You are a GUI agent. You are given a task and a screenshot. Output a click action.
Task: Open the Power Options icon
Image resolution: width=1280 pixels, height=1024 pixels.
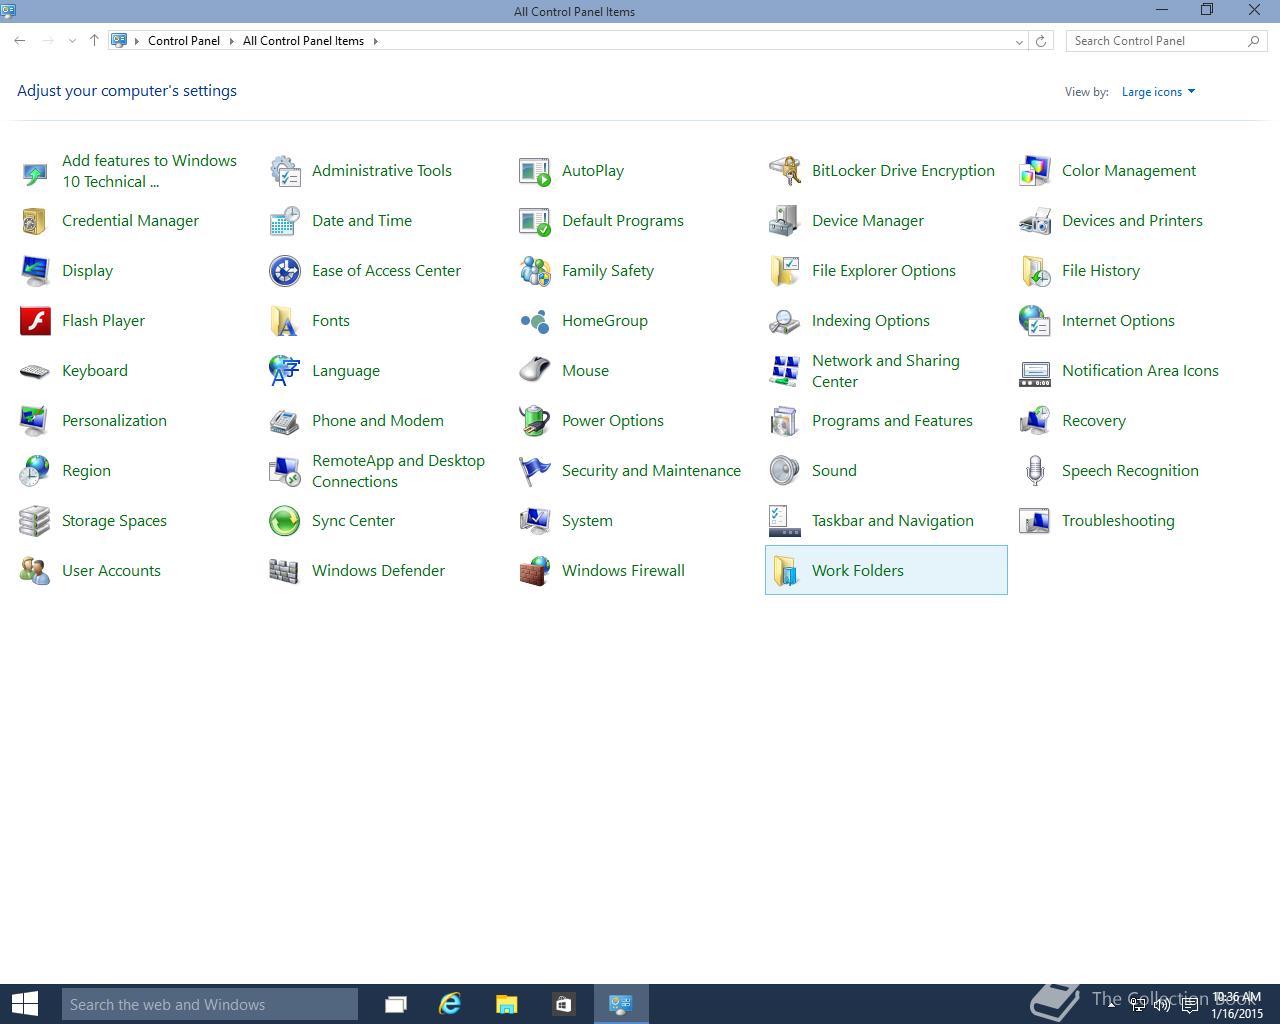click(535, 421)
